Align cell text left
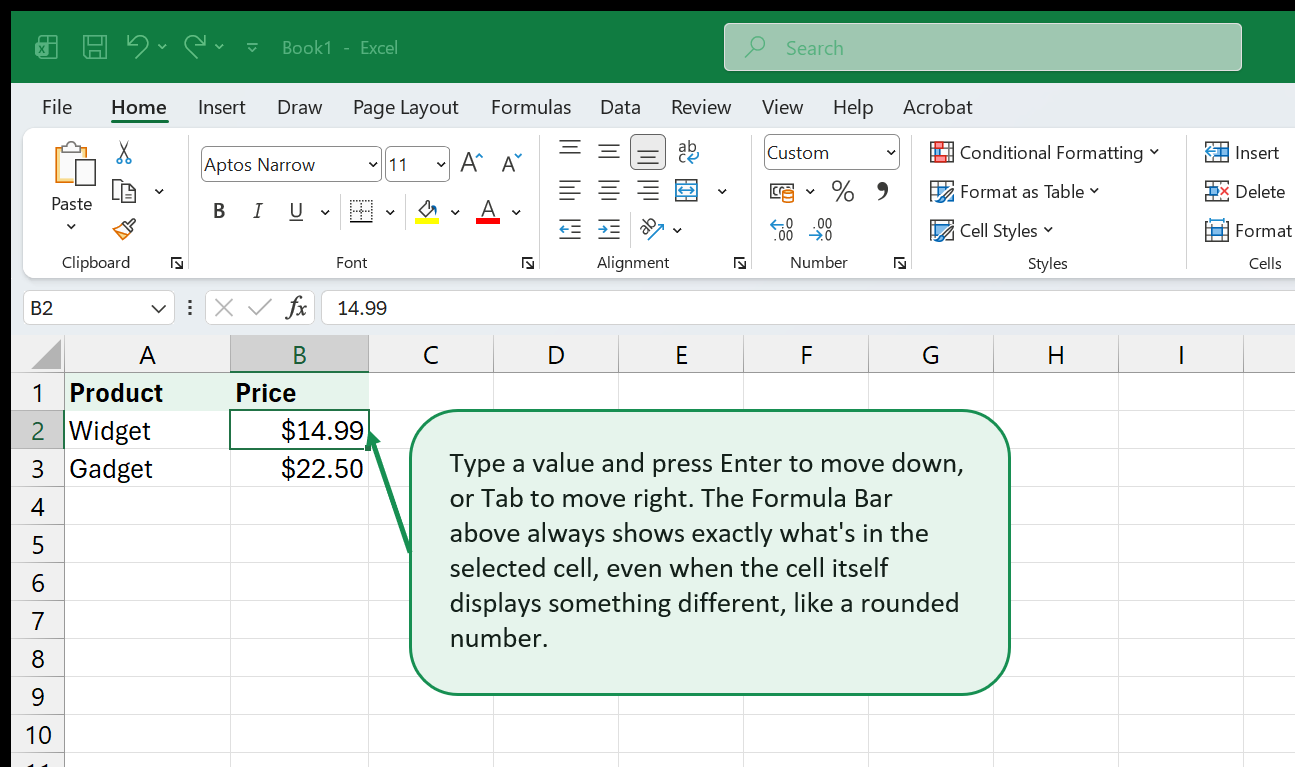The height and width of the screenshot is (767, 1295). (570, 190)
